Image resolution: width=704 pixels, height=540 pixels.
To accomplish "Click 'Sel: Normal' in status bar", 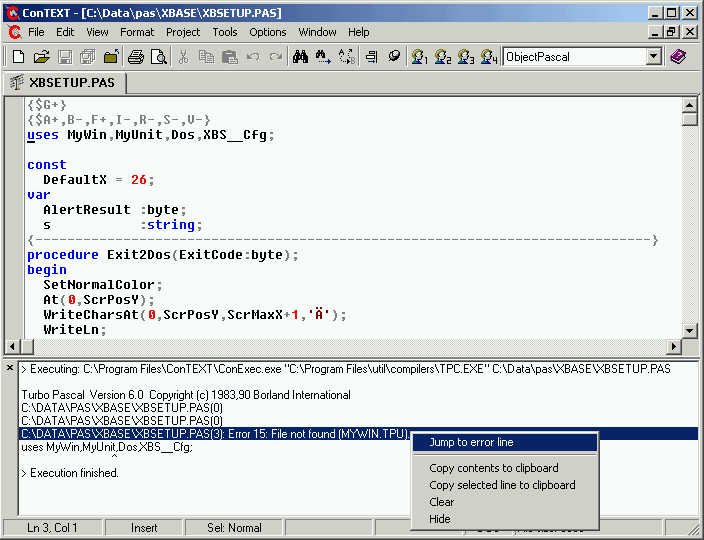I will tap(234, 528).
